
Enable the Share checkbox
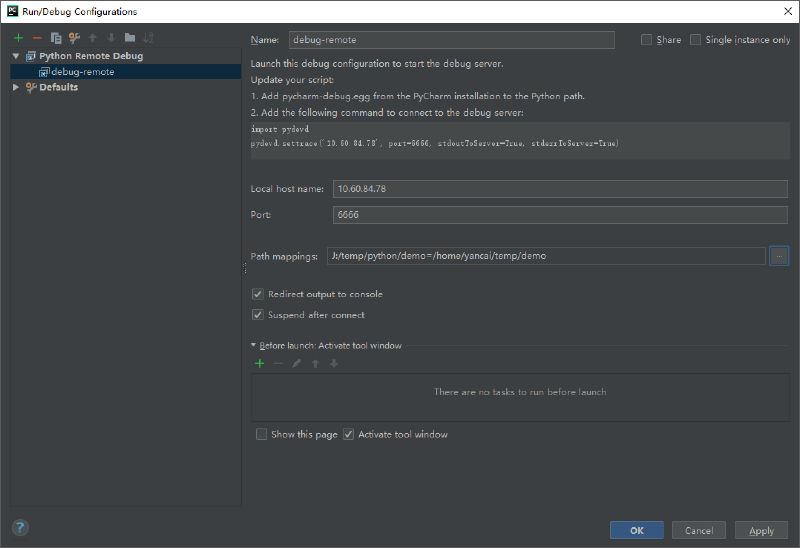point(646,40)
